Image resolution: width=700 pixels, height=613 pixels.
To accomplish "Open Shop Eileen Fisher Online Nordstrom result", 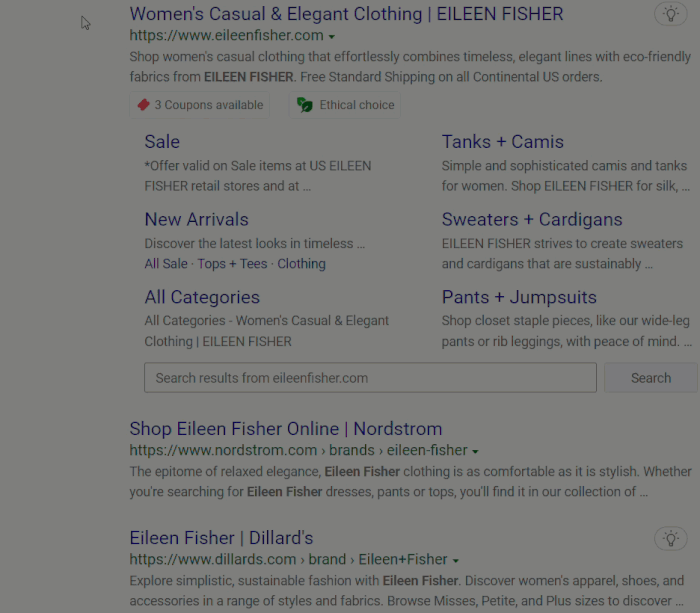I will [285, 429].
